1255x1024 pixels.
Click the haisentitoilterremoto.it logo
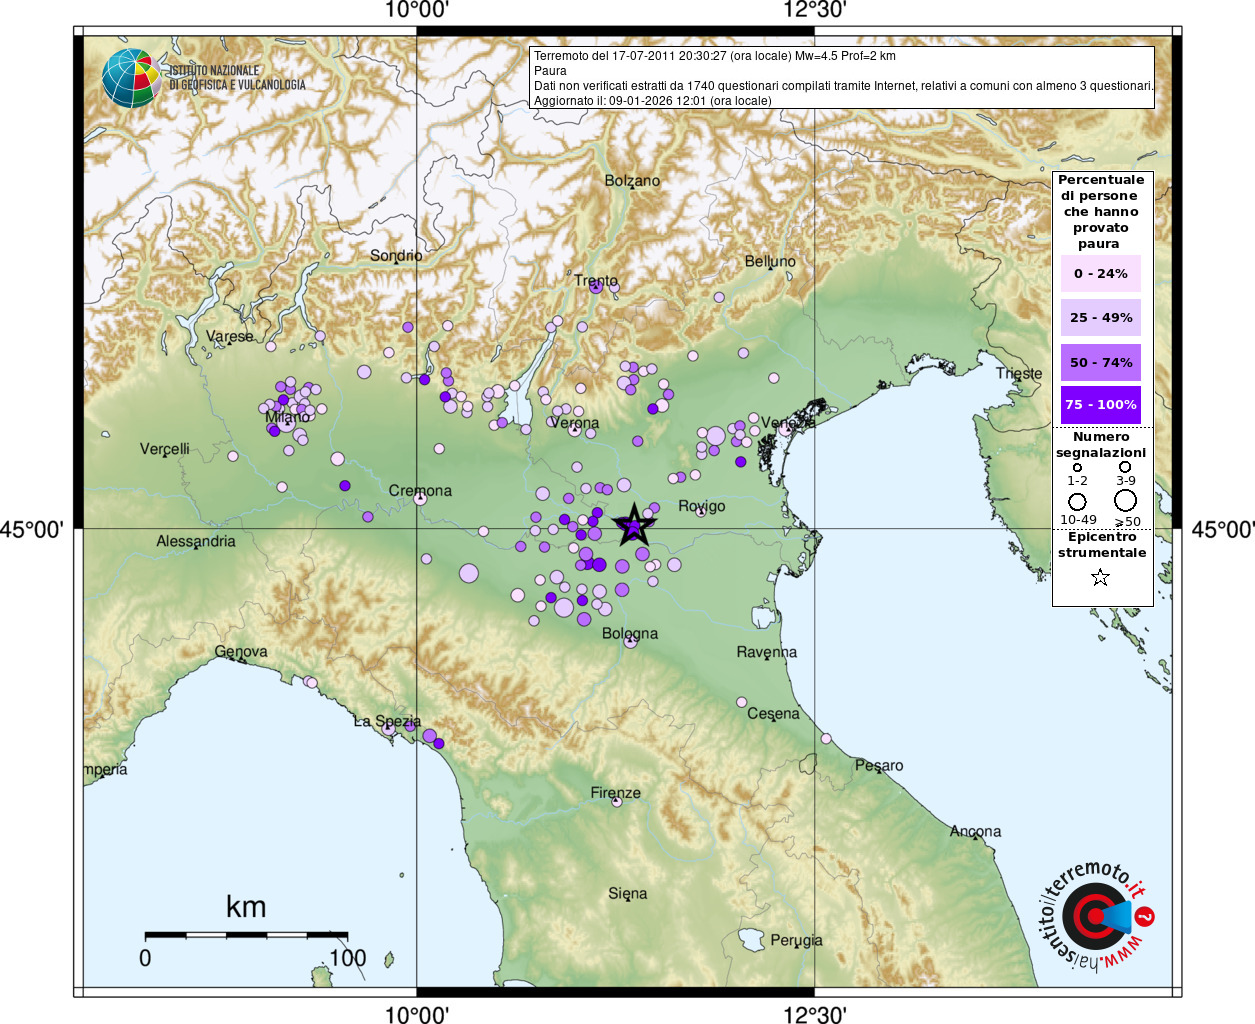pos(1098,917)
